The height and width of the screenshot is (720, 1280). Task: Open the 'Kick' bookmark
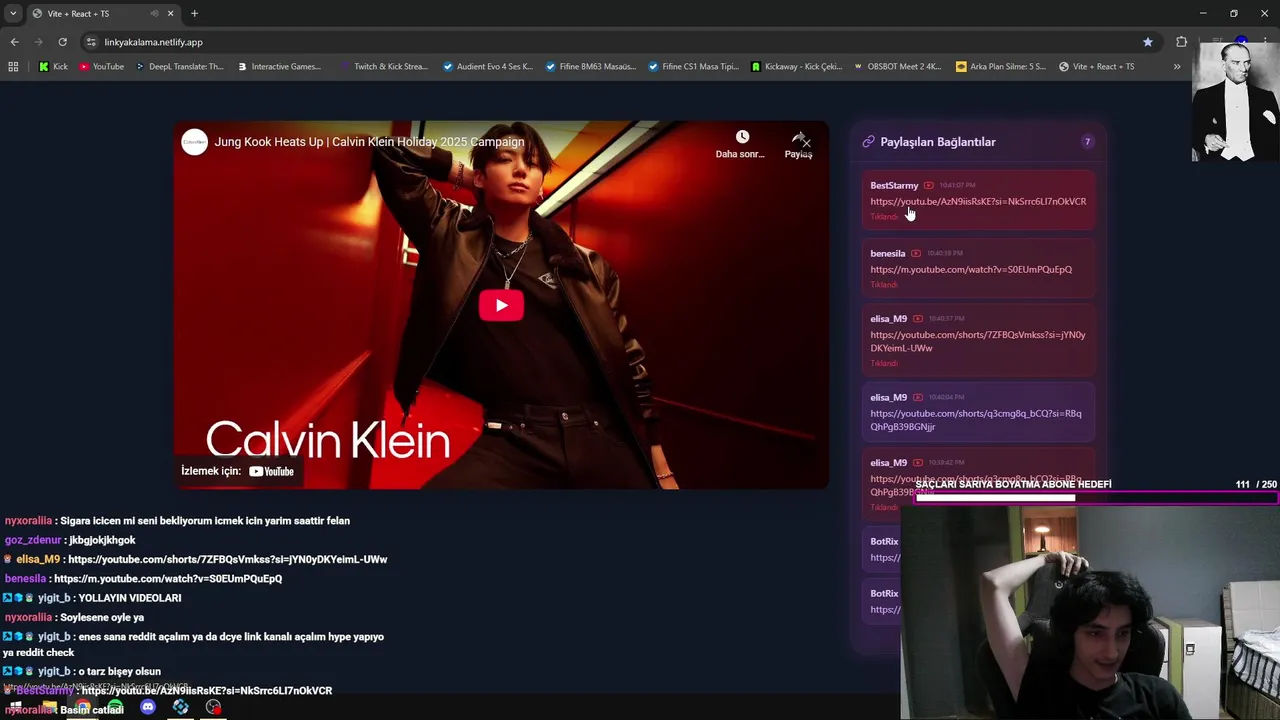53,67
